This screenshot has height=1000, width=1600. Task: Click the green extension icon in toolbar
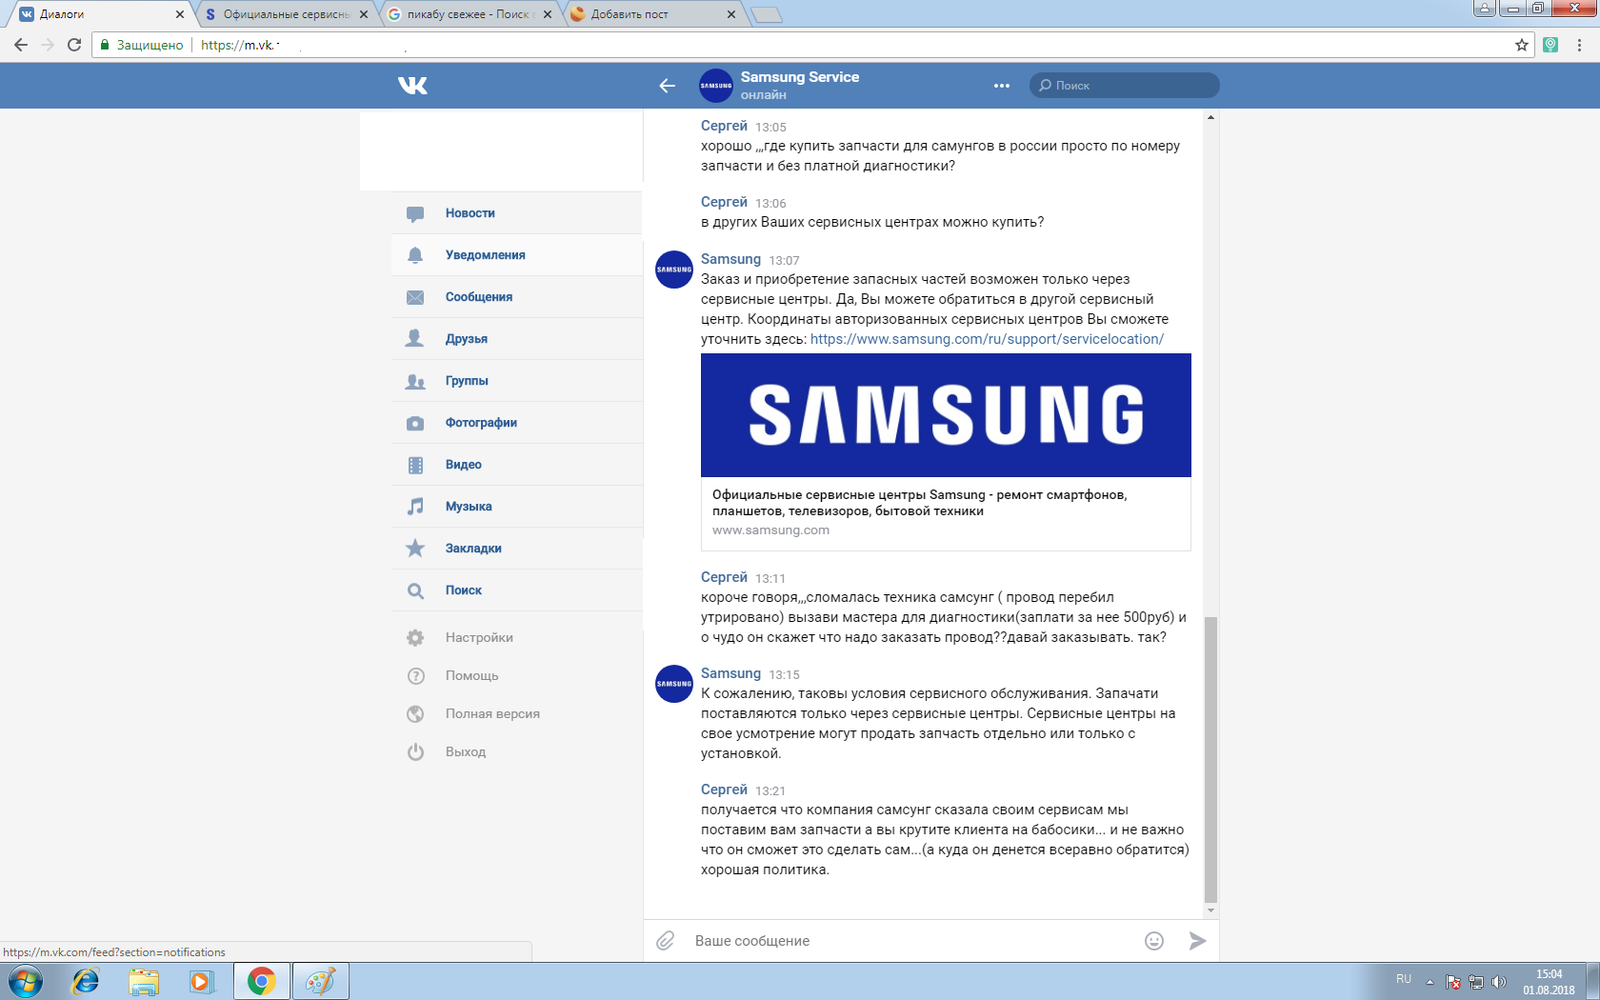coord(1550,45)
